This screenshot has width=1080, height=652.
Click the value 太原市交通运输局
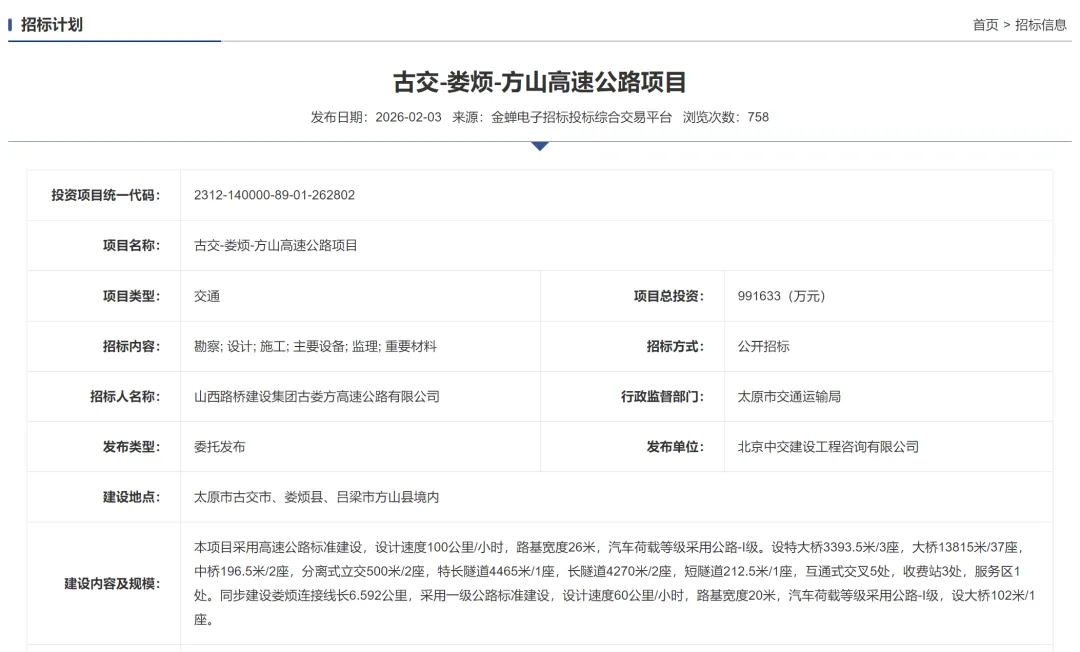(789, 397)
